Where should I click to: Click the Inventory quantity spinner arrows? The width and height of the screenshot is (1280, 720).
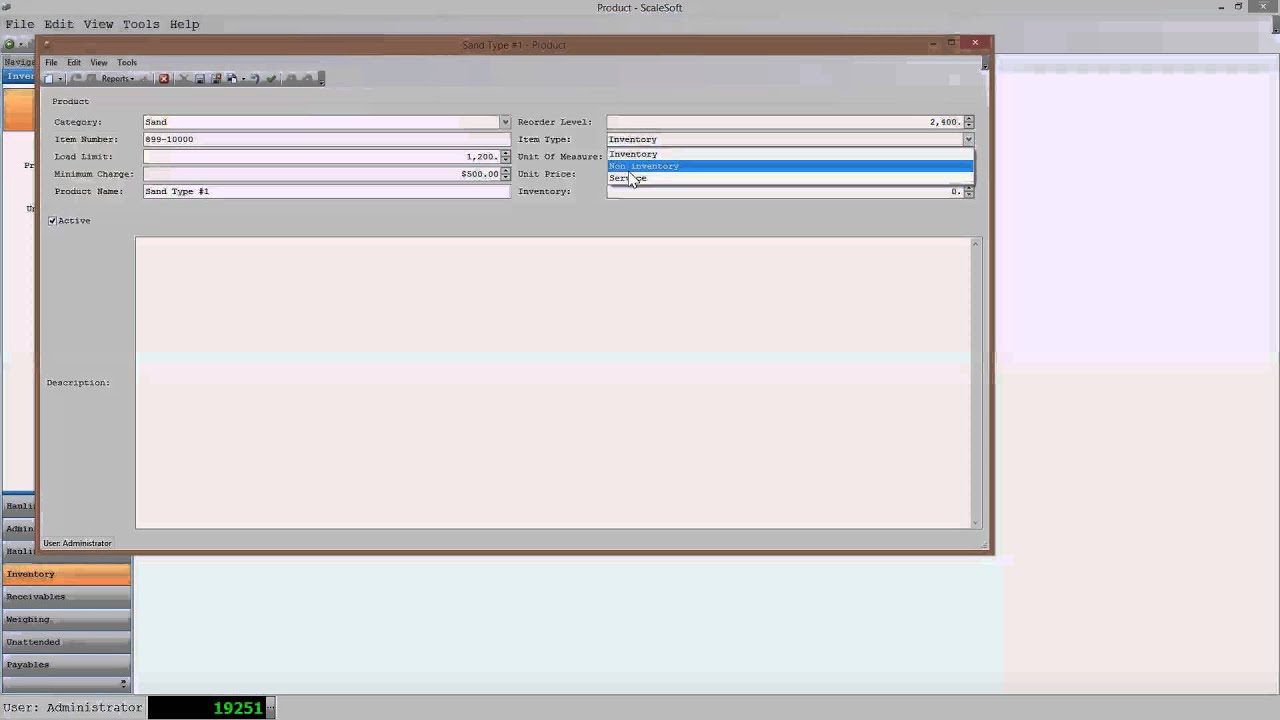969,191
